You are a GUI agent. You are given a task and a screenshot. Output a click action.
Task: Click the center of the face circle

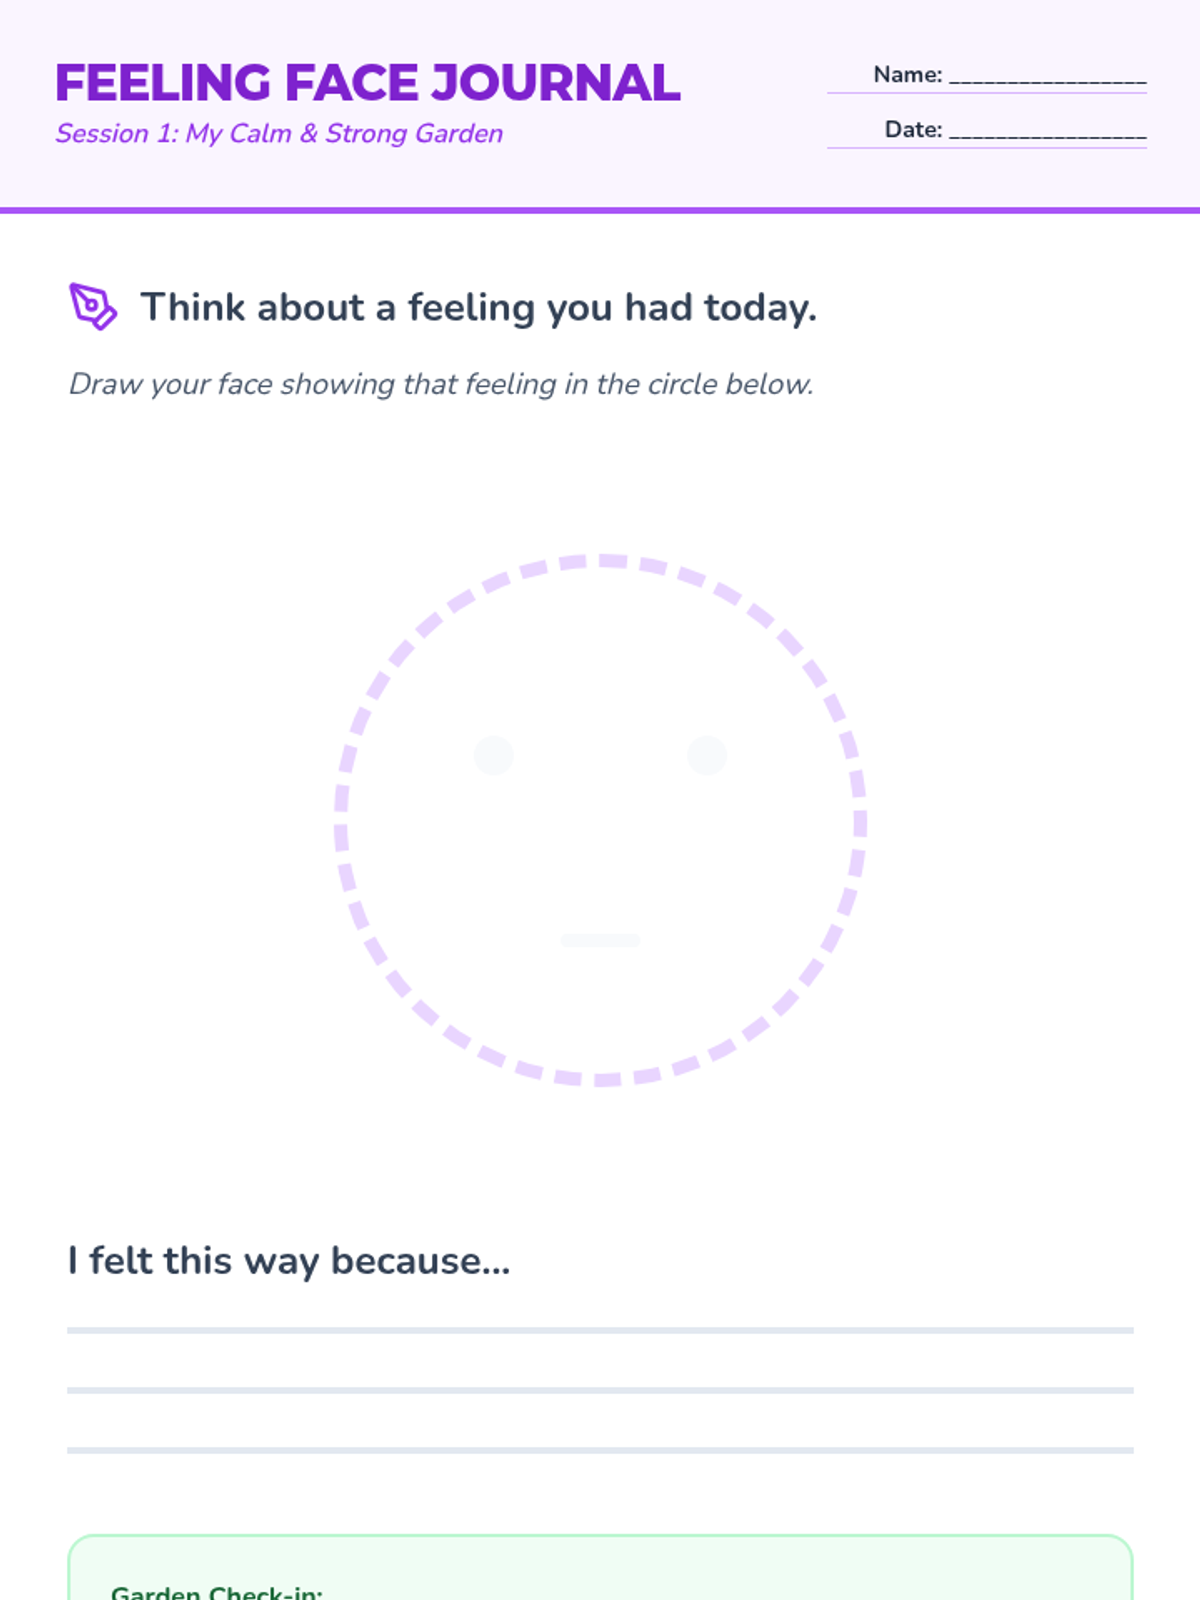[x=600, y=820]
